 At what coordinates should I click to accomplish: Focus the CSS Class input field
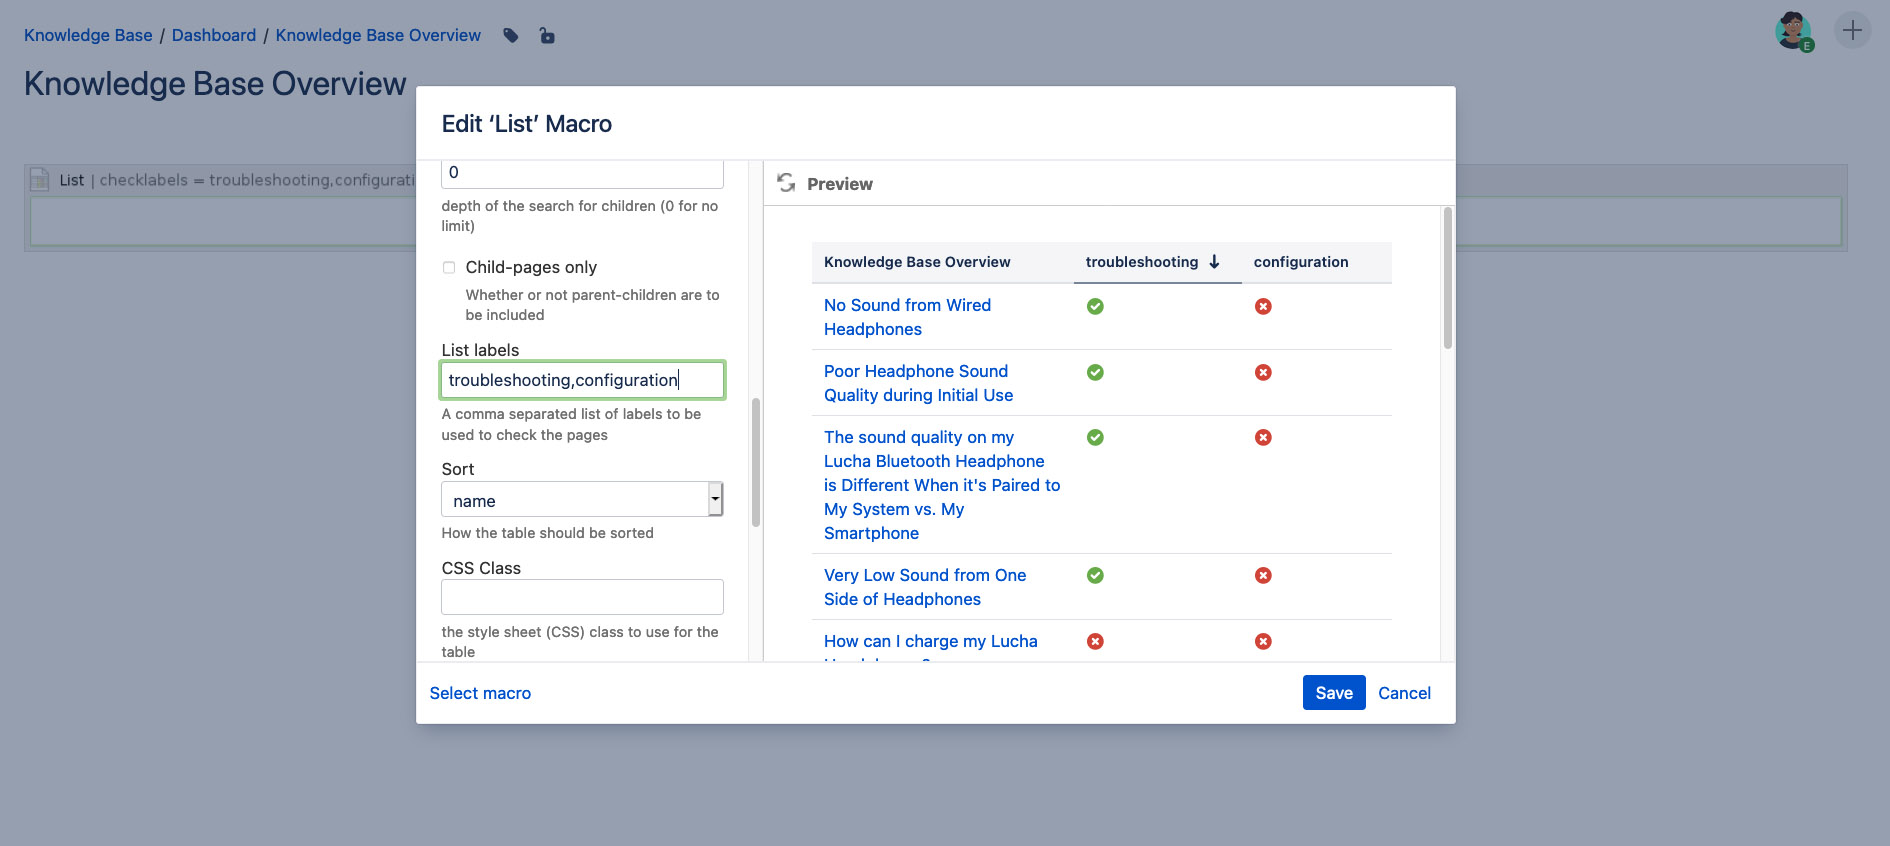(x=582, y=597)
